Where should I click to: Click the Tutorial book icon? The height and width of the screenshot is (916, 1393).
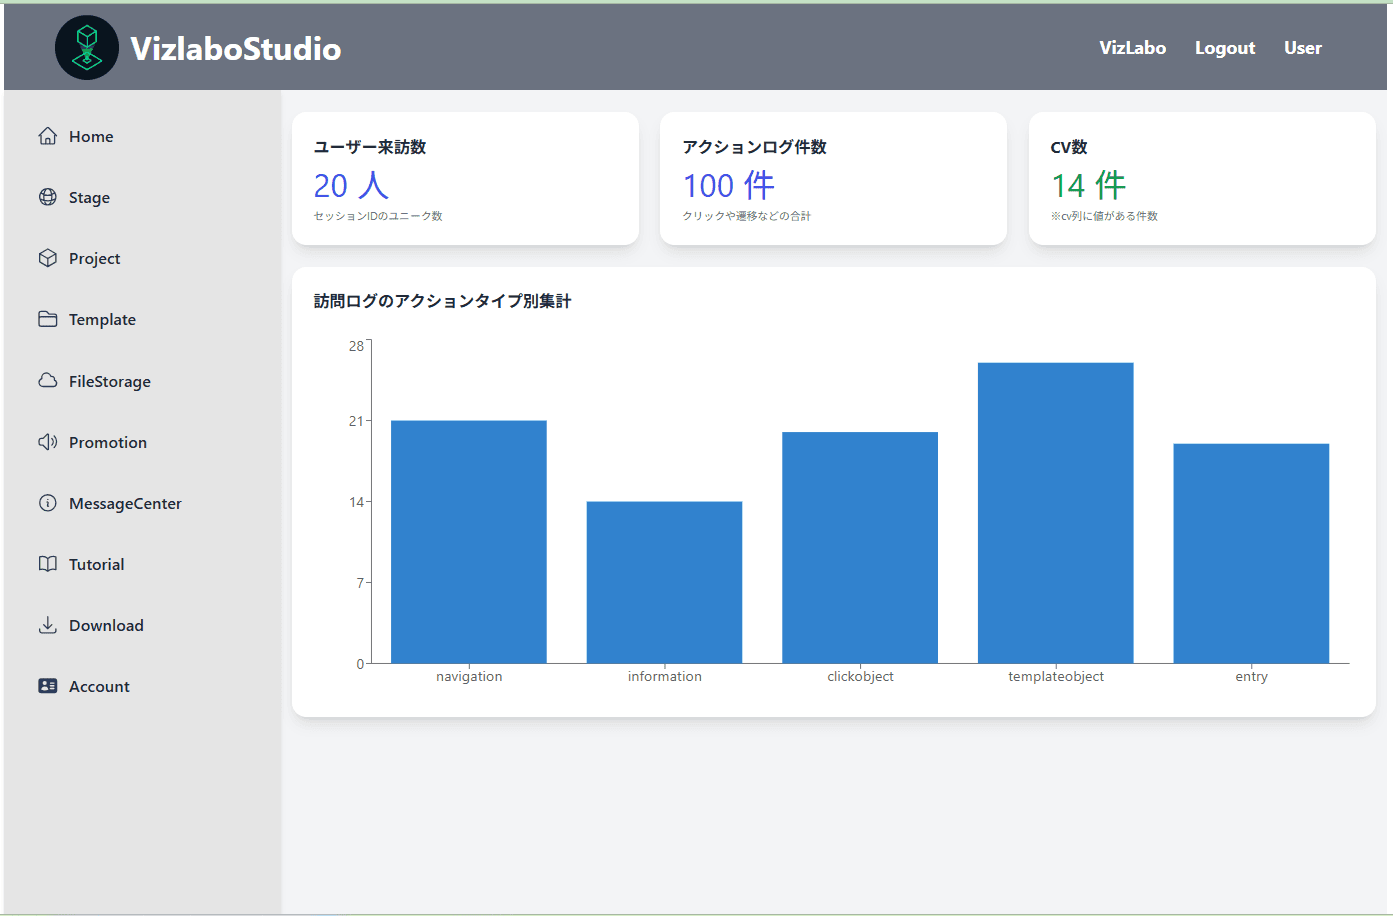point(47,563)
